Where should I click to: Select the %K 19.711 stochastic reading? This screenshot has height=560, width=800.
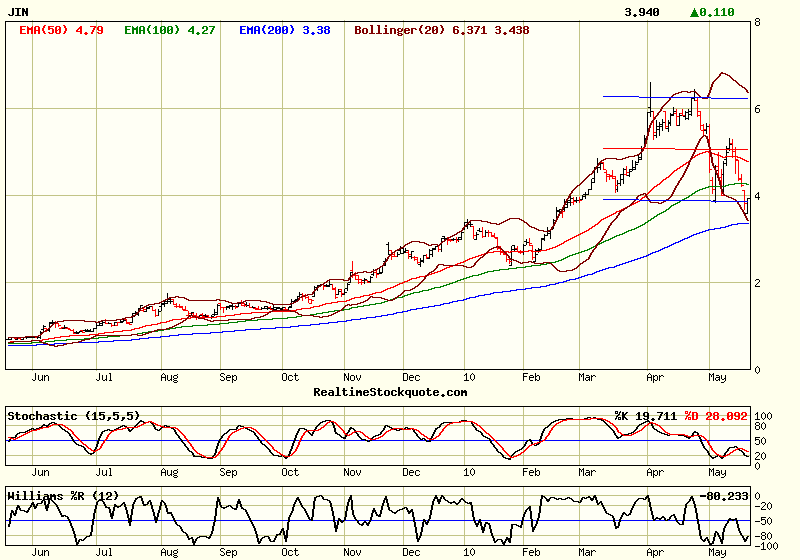pos(646,415)
